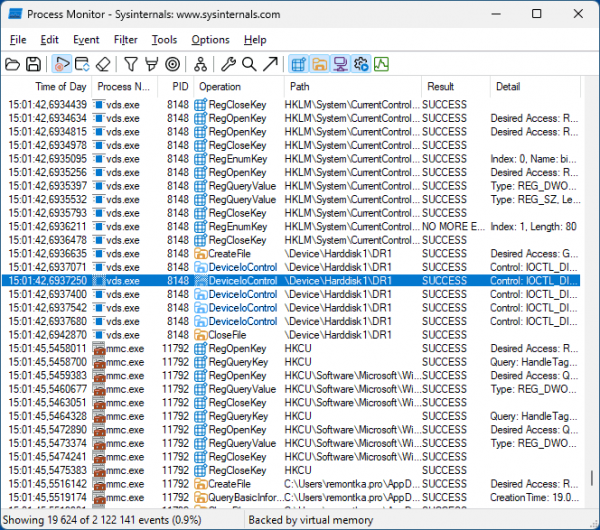Open the Event menu
600x530 pixels.
[x=86, y=40]
